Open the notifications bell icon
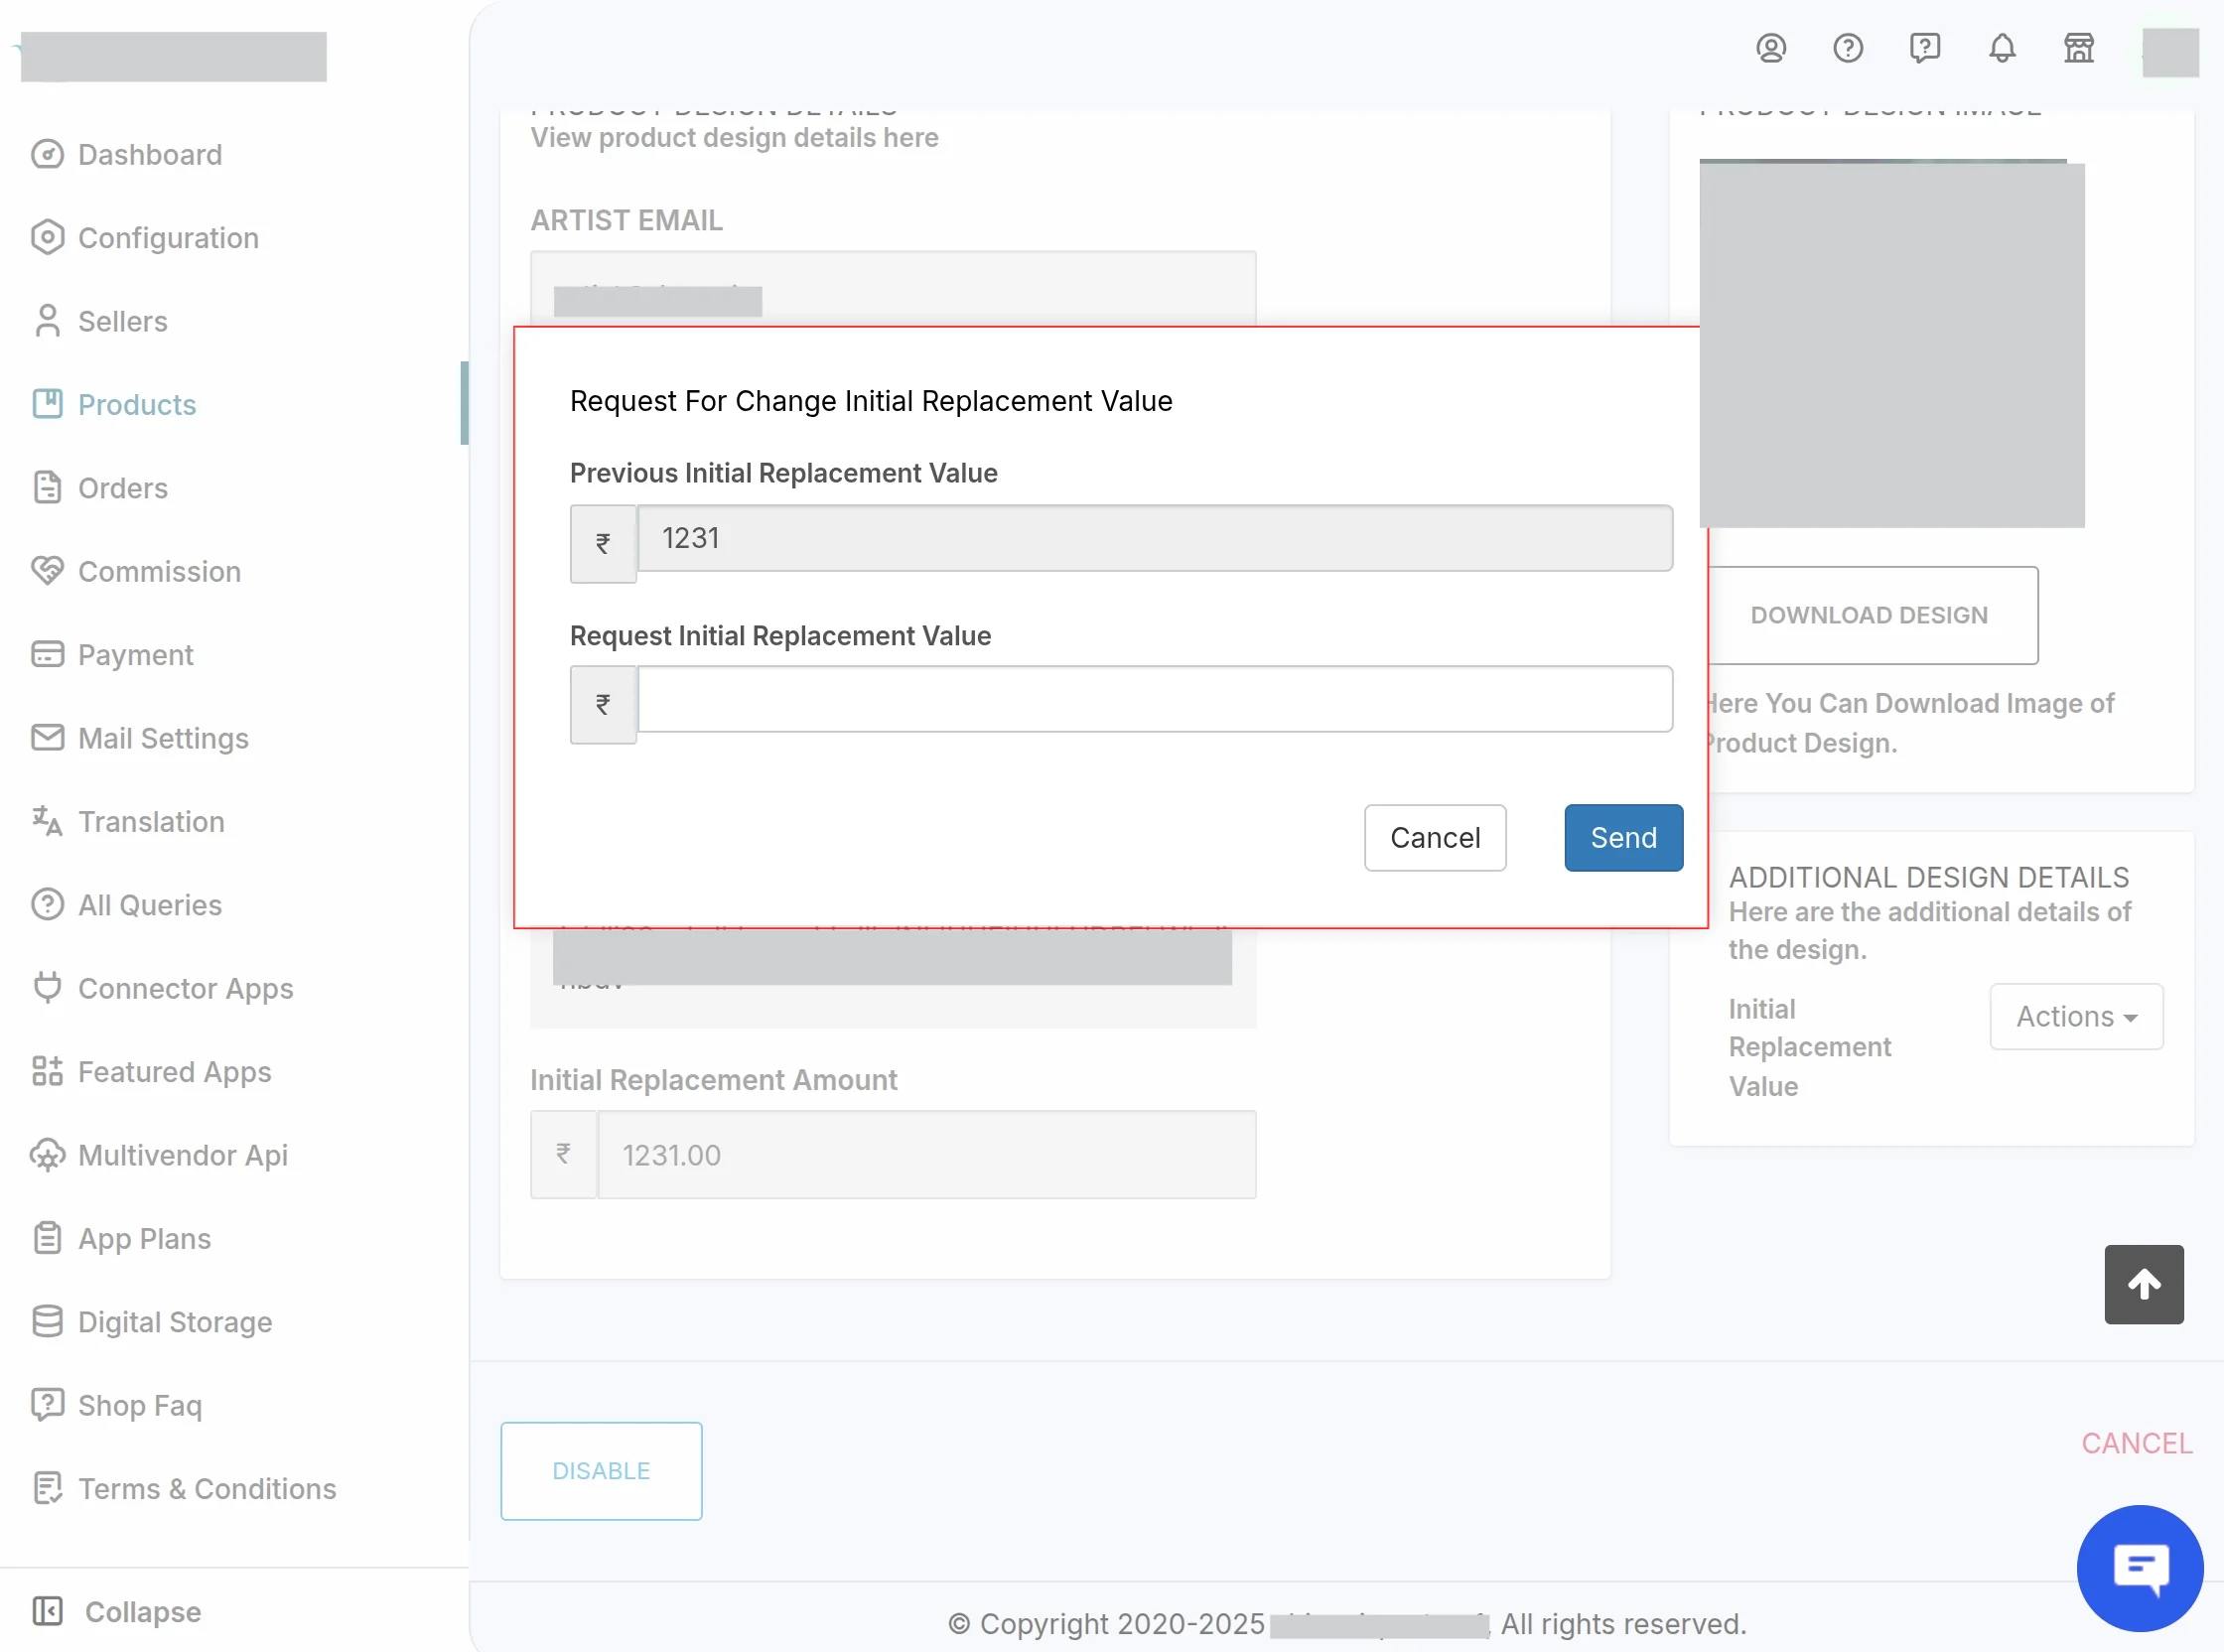The image size is (2224, 1652). [2001, 48]
